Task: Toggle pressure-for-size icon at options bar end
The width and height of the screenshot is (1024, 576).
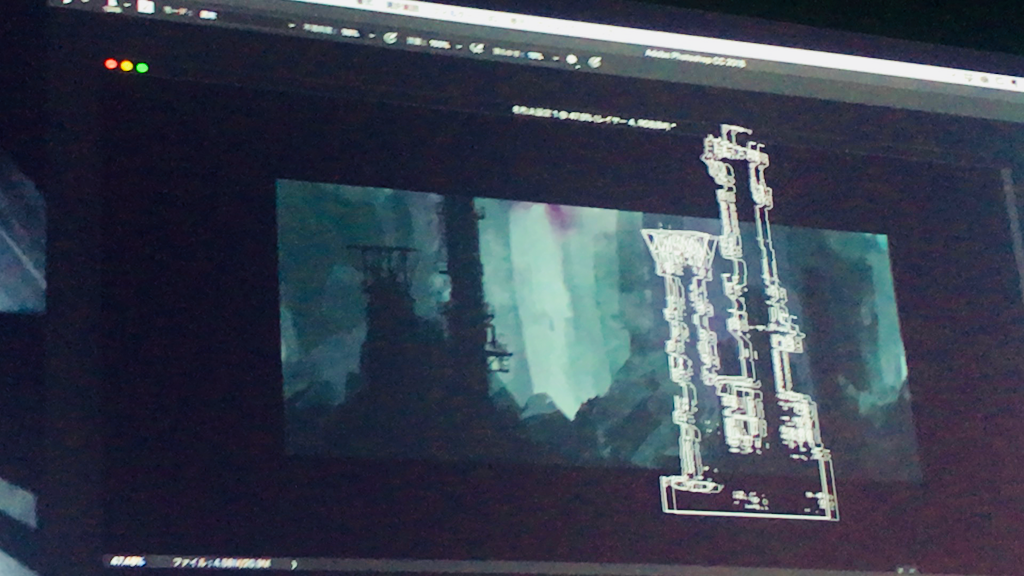Action: (x=594, y=62)
